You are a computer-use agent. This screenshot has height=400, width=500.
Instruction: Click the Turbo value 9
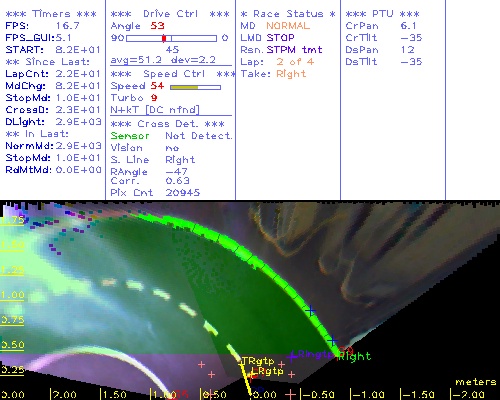click(154, 98)
